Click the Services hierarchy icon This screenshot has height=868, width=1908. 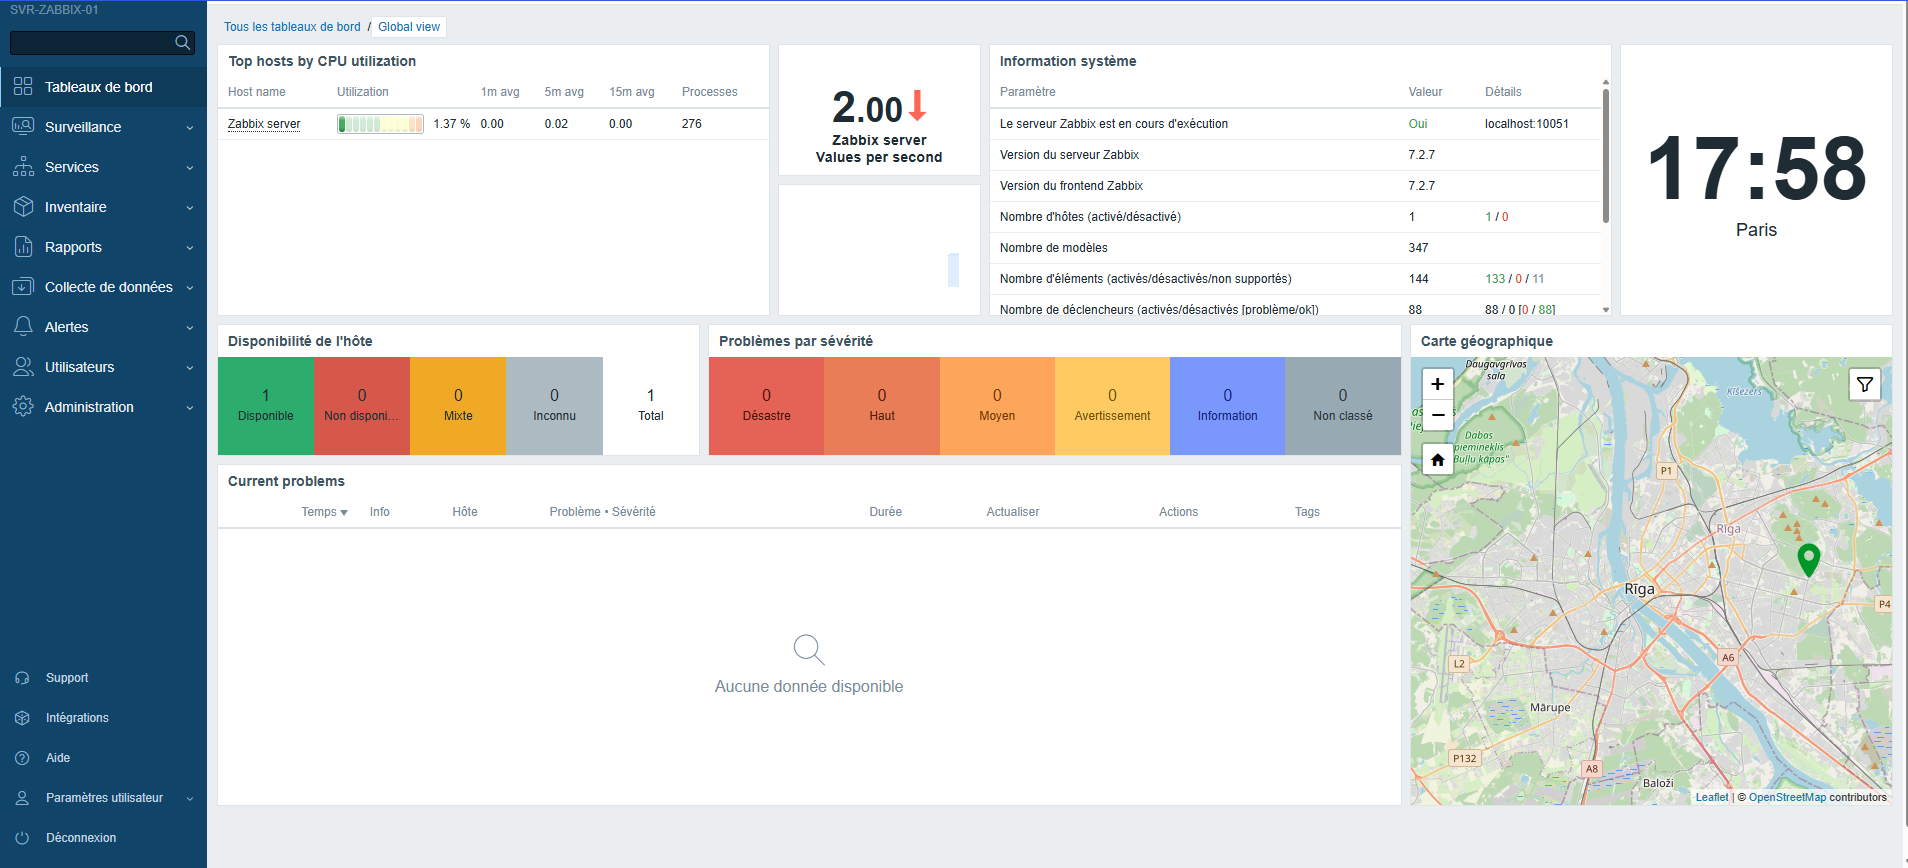pos(23,167)
